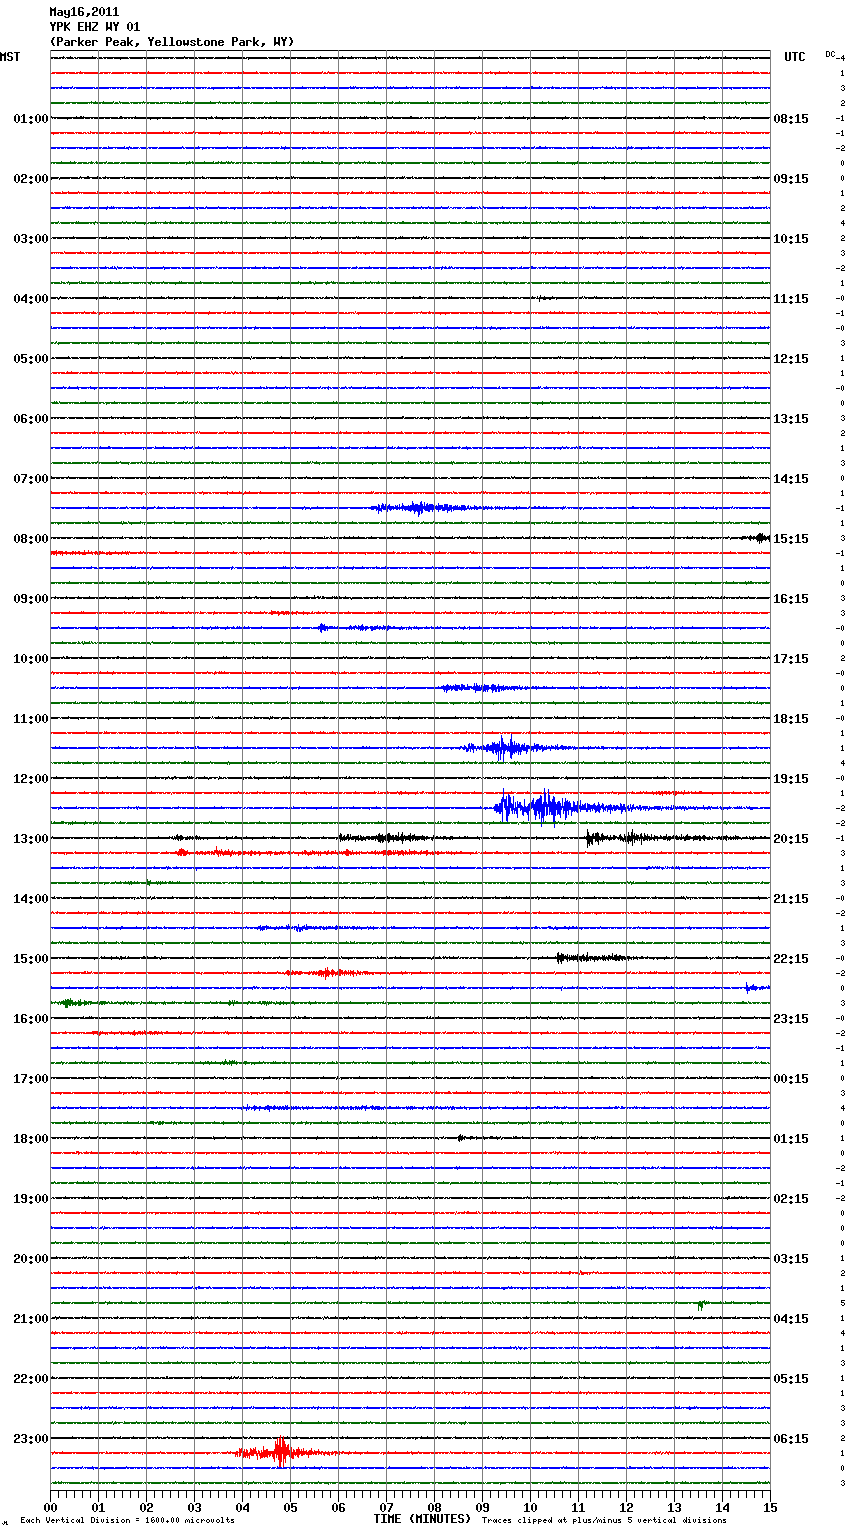Click the May16,2011 date label
Image resolution: width=850 pixels, height=1534 pixels.
[84, 12]
